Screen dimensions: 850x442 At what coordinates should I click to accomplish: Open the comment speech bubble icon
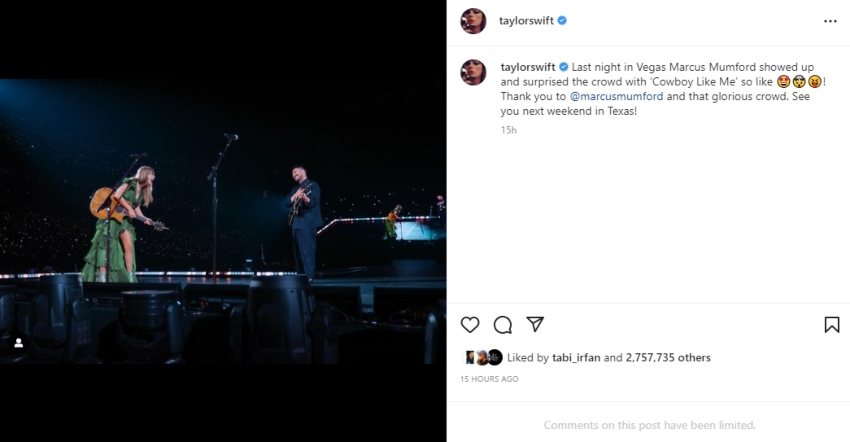pyautogui.click(x=503, y=324)
